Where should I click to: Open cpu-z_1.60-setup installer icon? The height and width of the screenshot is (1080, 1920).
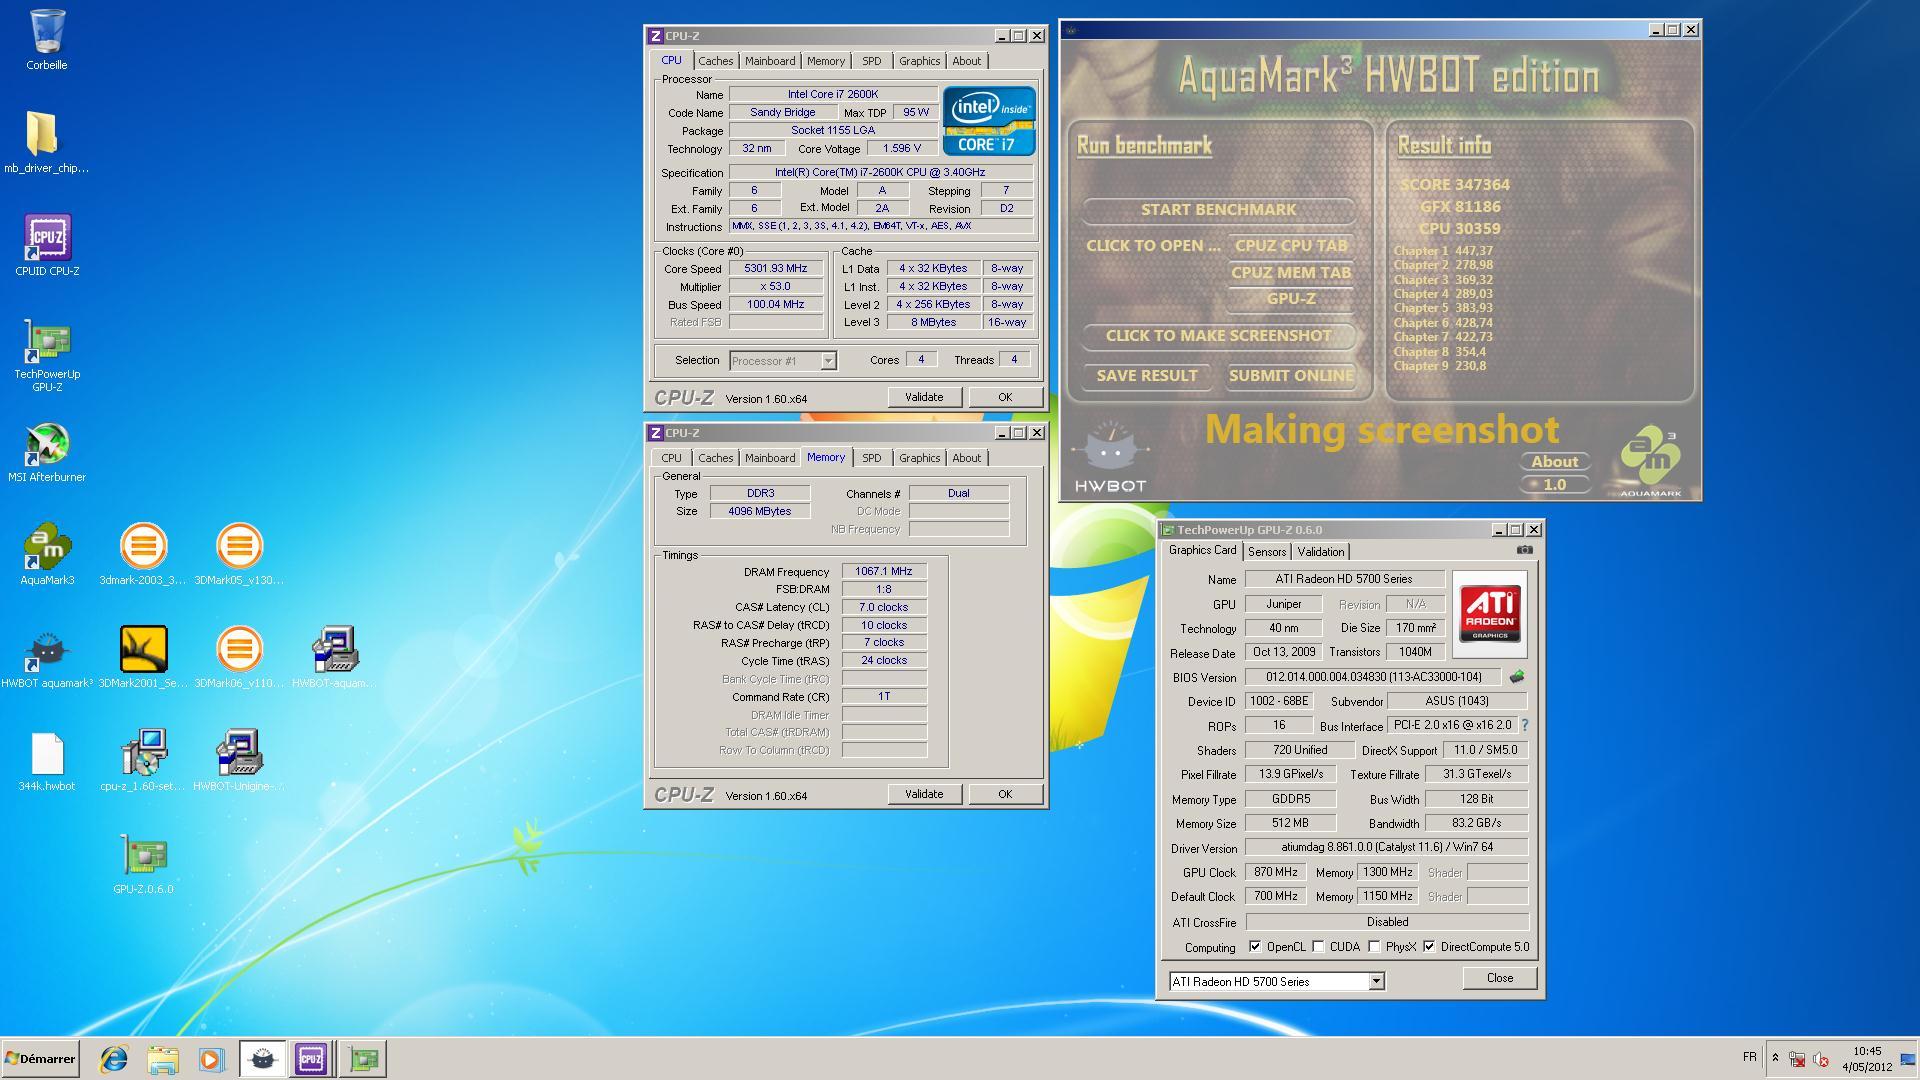[x=143, y=761]
